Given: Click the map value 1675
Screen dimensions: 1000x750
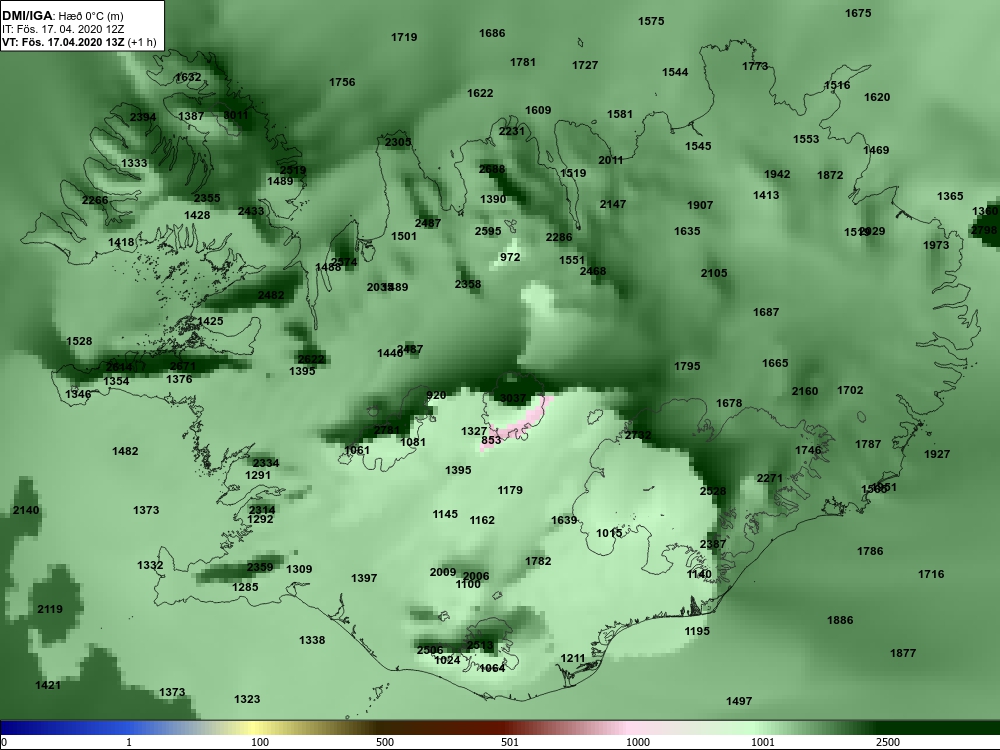Looking at the screenshot, I should point(858,13).
